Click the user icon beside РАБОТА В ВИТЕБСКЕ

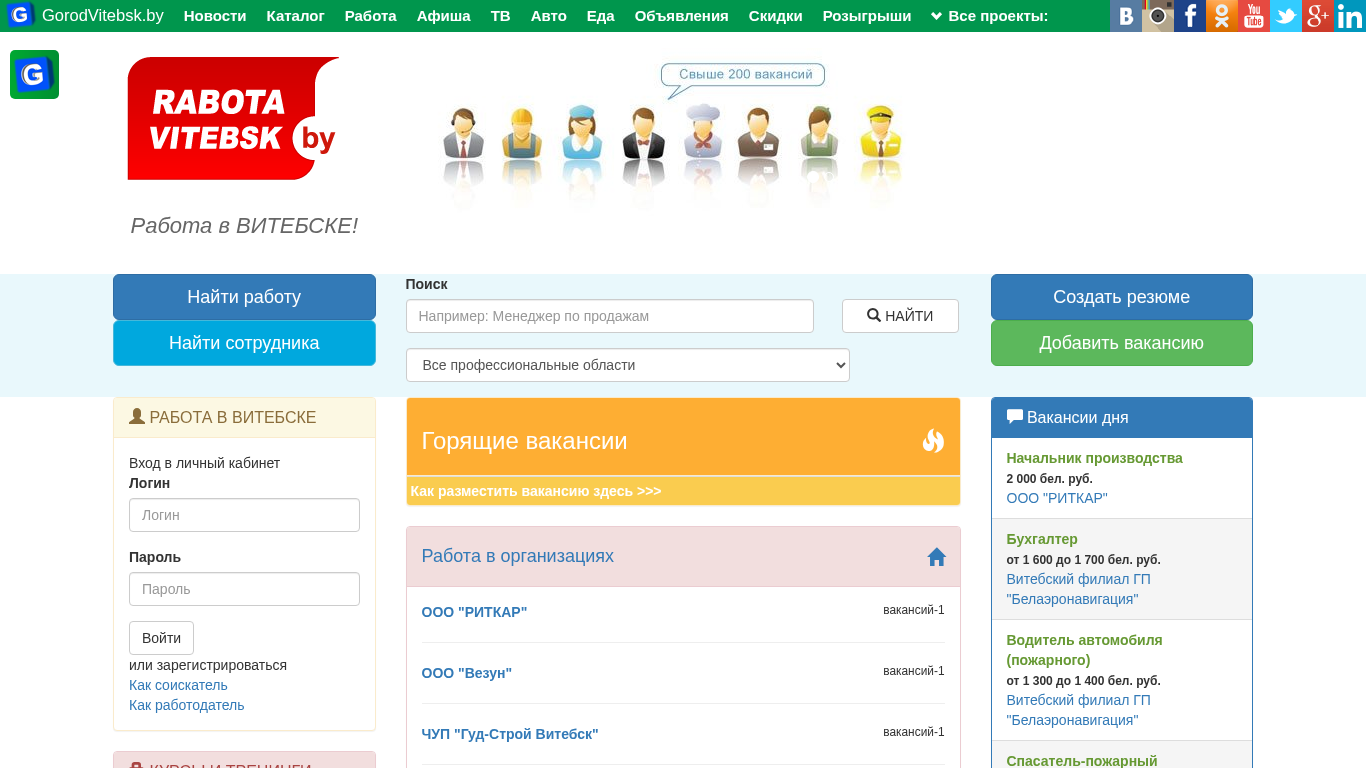pos(137,417)
